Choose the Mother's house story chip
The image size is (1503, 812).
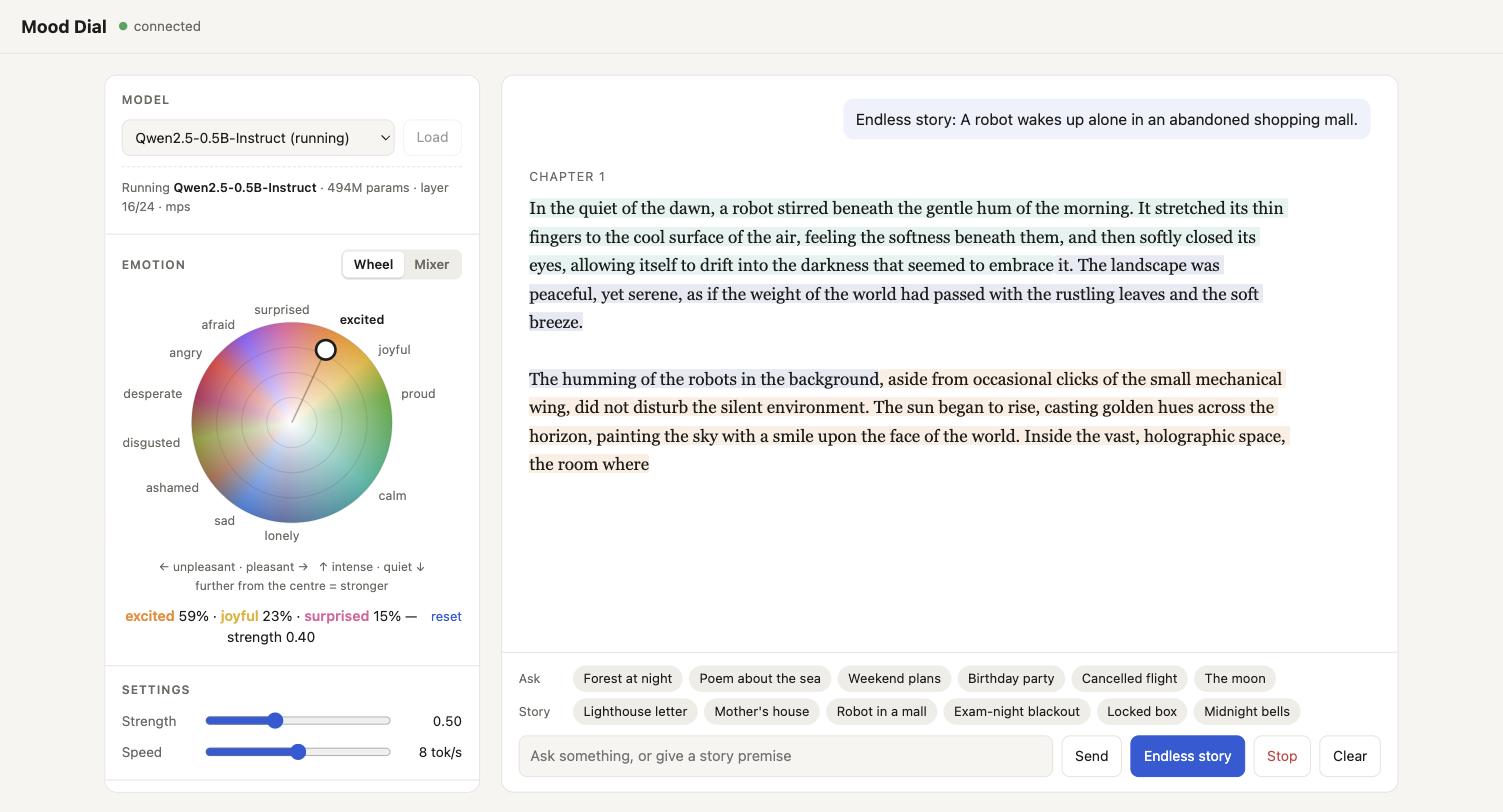click(762, 712)
